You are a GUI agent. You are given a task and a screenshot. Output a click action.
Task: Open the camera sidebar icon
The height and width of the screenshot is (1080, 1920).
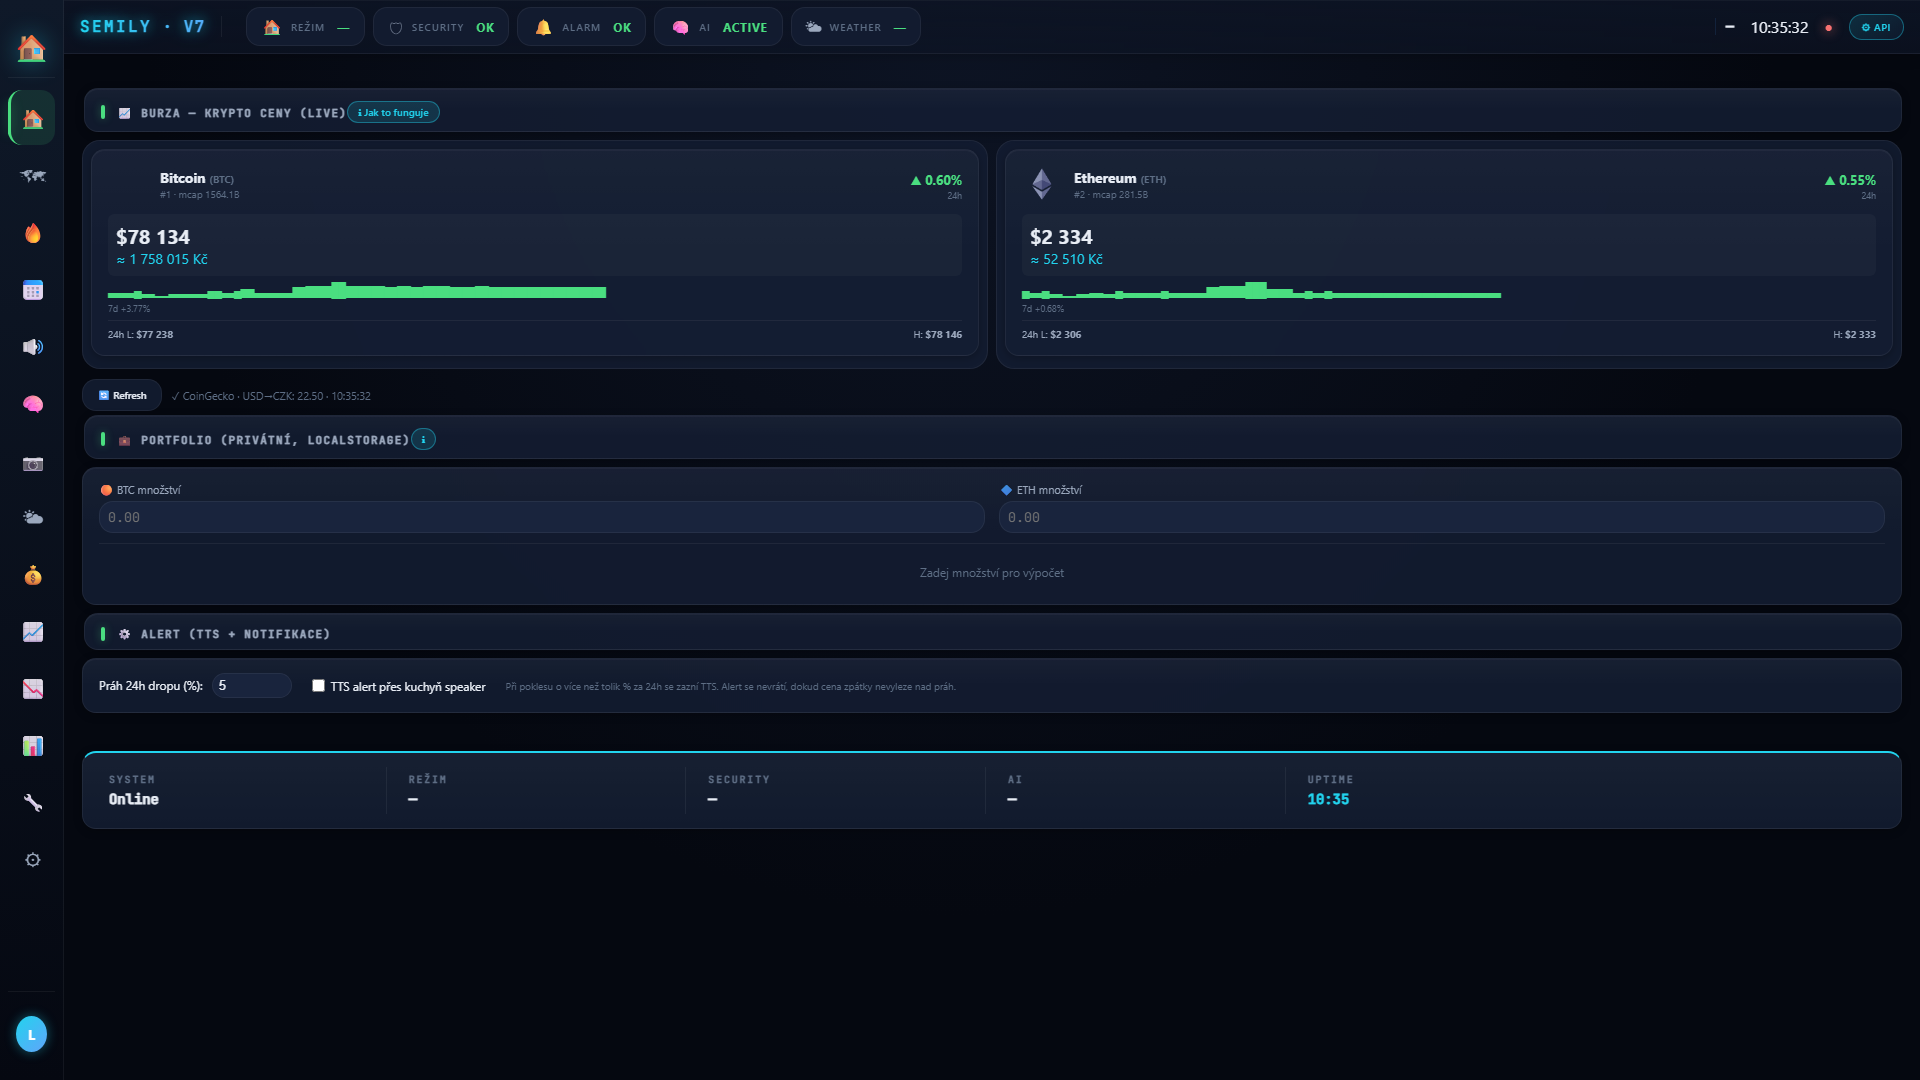pyautogui.click(x=33, y=464)
